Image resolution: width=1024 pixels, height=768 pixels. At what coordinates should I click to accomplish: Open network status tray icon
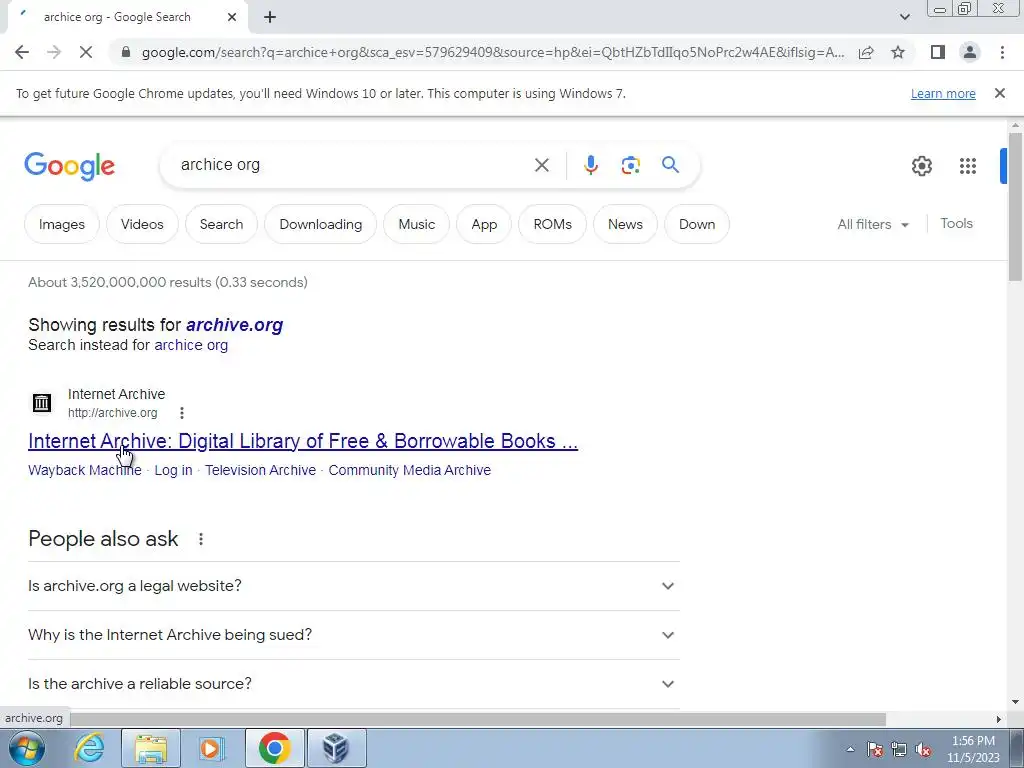[899, 749]
